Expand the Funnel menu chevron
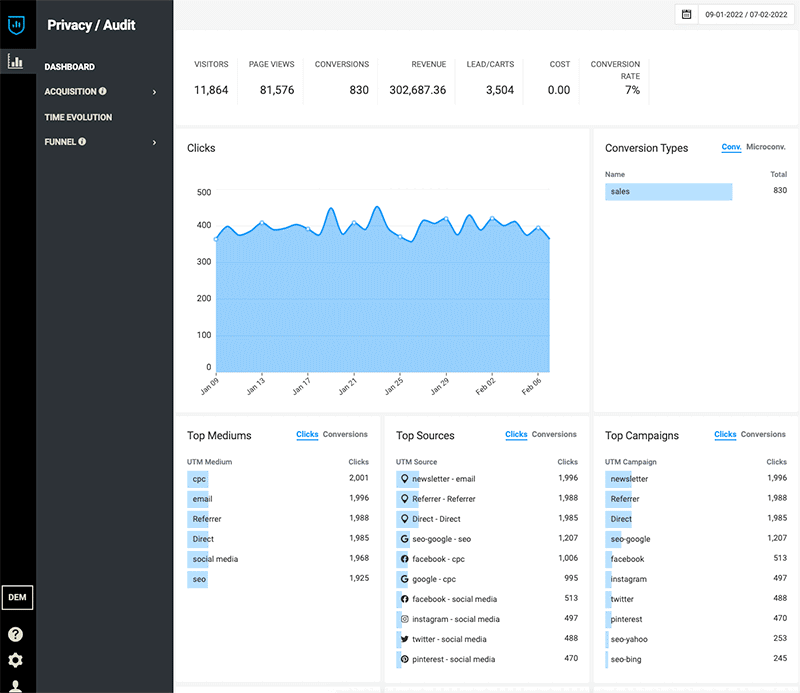800x693 pixels. coord(155,142)
